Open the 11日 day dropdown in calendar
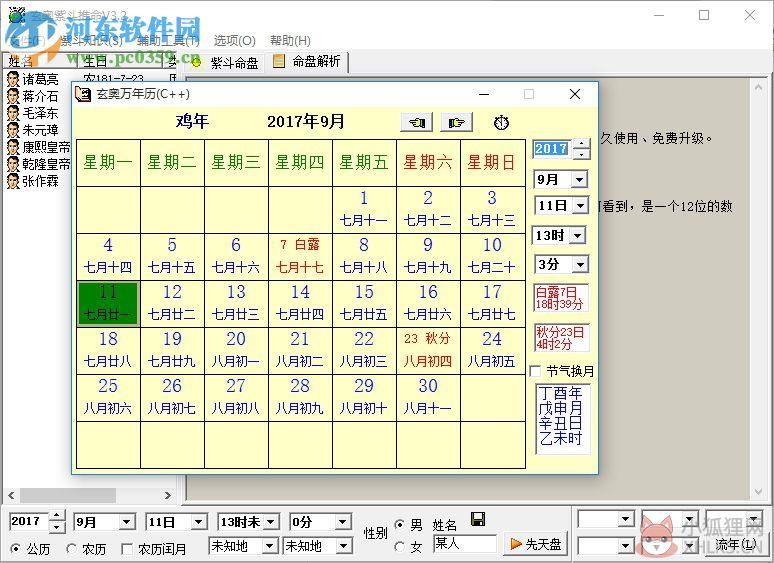Image resolution: width=774 pixels, height=563 pixels. pyautogui.click(x=580, y=205)
